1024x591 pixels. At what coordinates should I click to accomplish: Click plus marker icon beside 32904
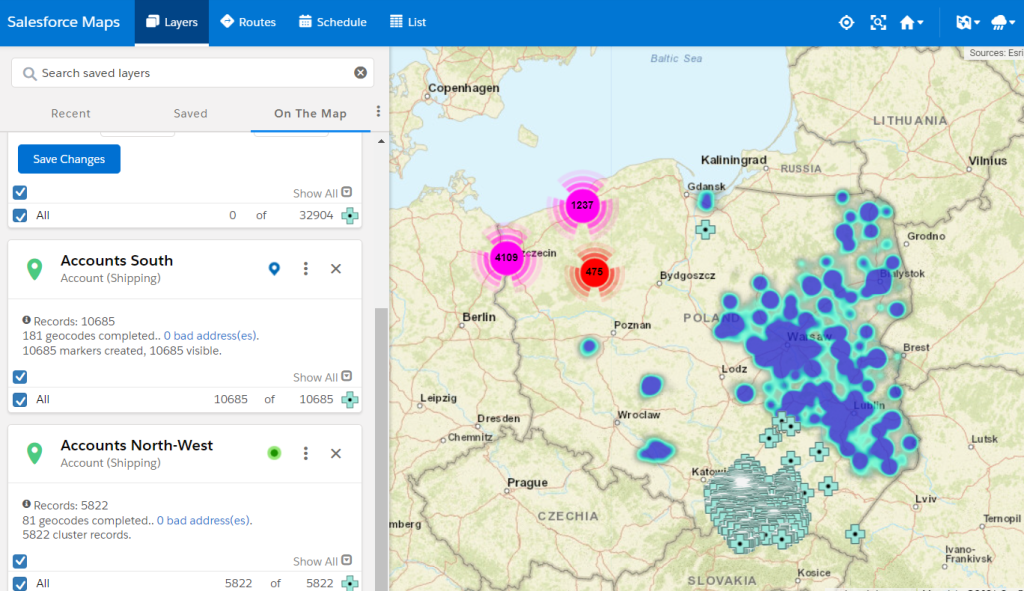coord(350,216)
